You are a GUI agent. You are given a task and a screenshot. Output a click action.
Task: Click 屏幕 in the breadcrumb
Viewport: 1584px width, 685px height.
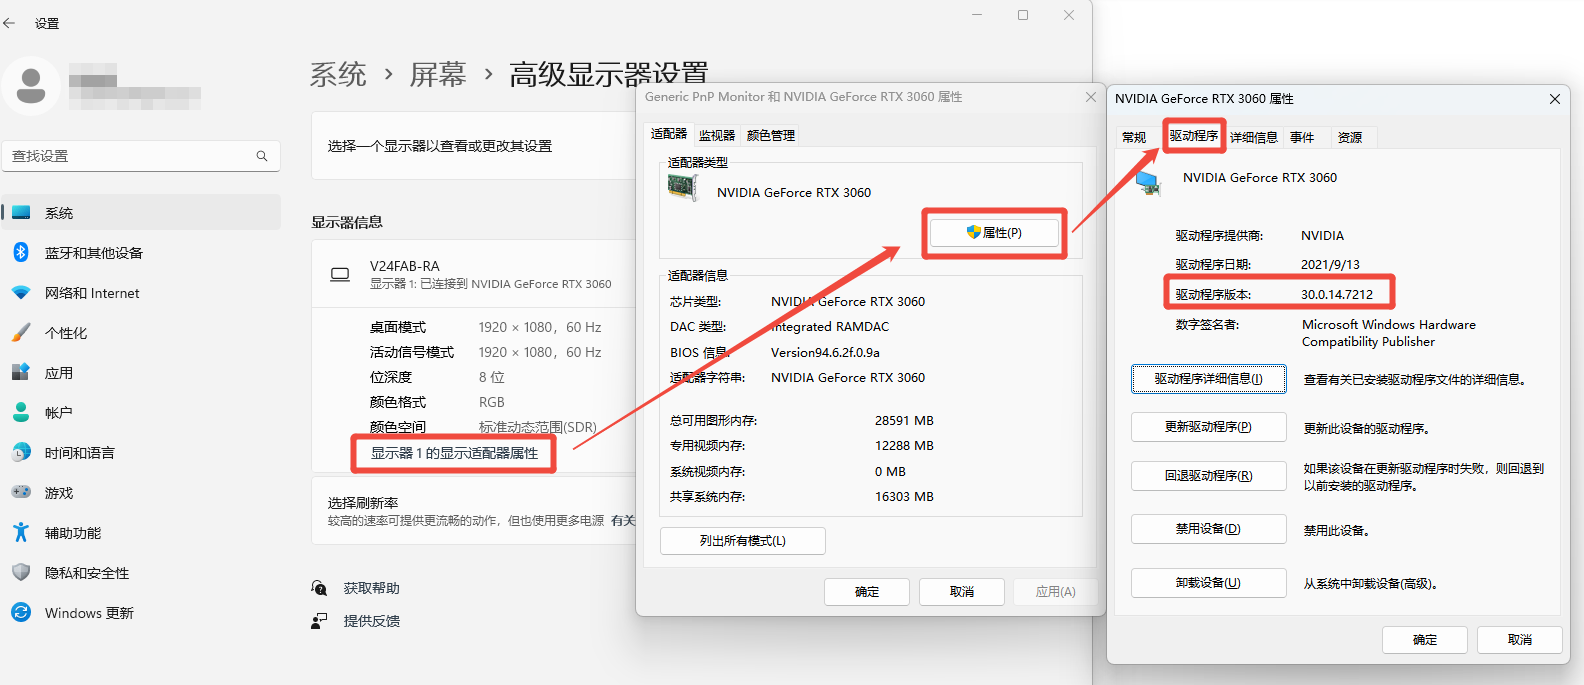438,75
